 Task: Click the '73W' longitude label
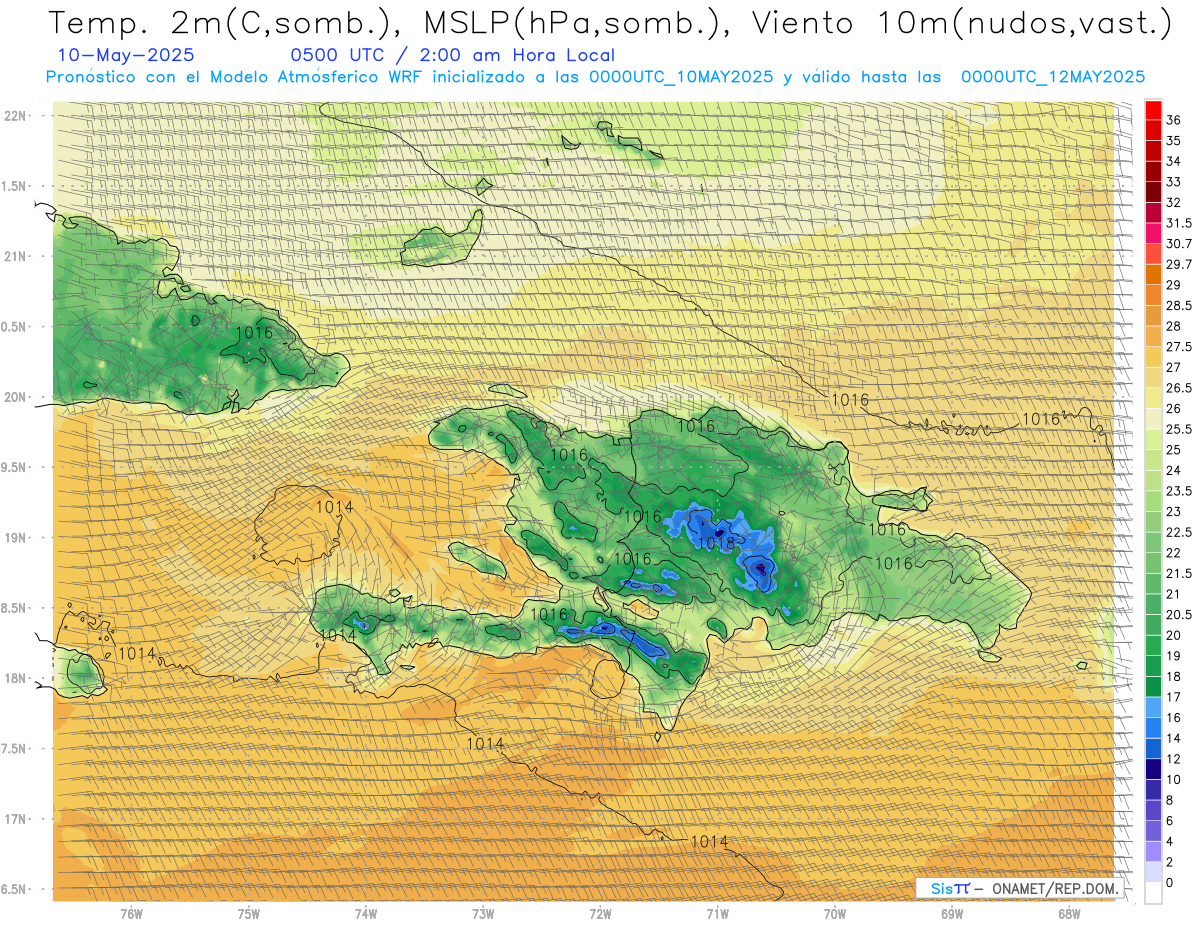pyautogui.click(x=483, y=914)
